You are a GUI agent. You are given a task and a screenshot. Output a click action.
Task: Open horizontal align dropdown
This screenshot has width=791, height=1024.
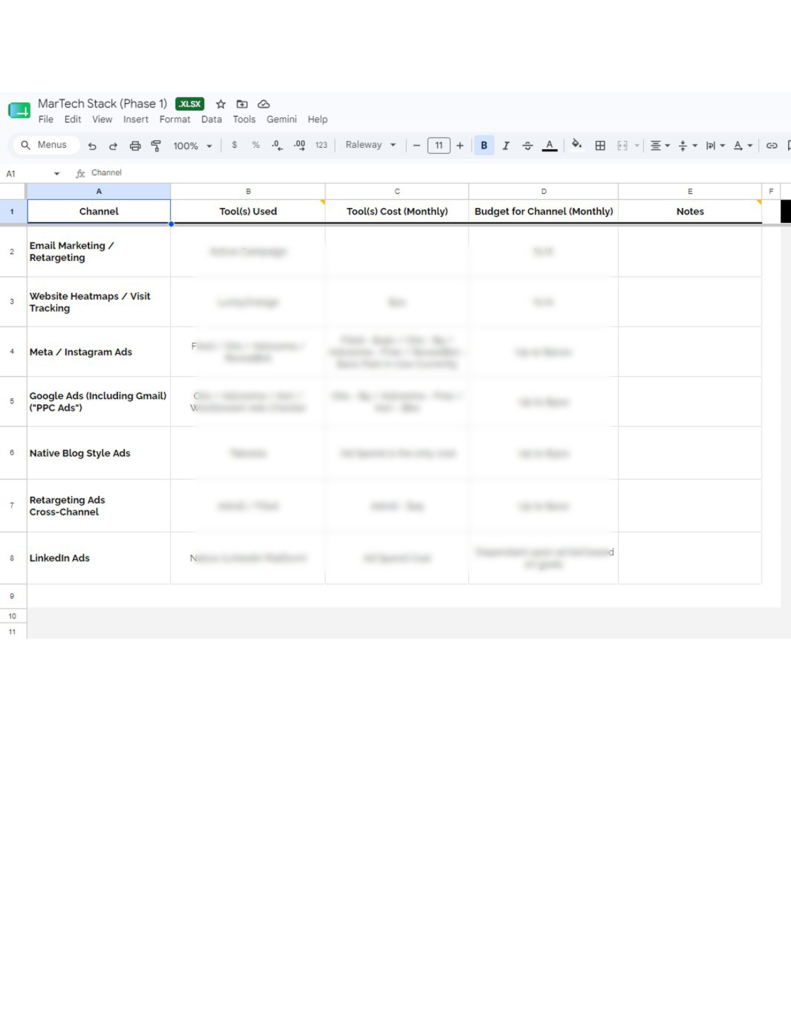pos(660,146)
